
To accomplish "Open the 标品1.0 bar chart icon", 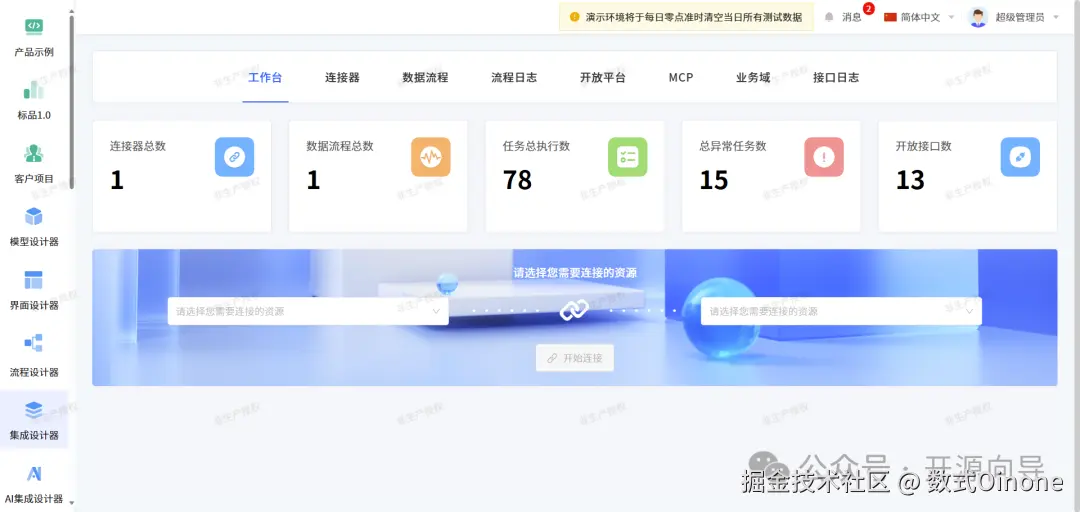I will tap(34, 90).
